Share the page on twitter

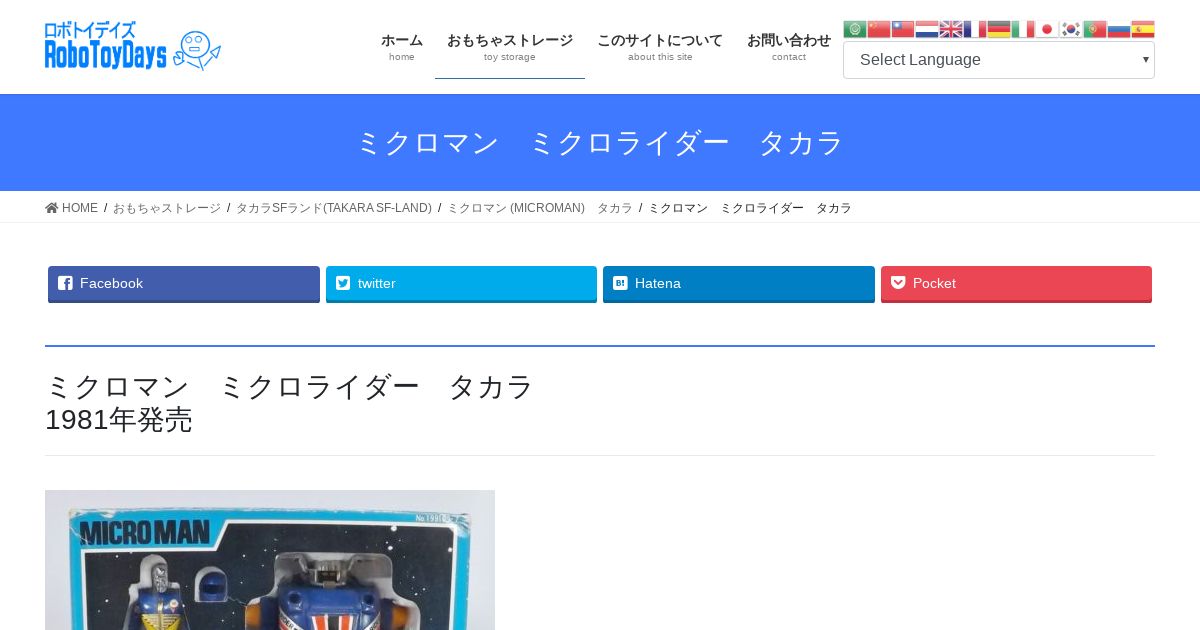[461, 284]
